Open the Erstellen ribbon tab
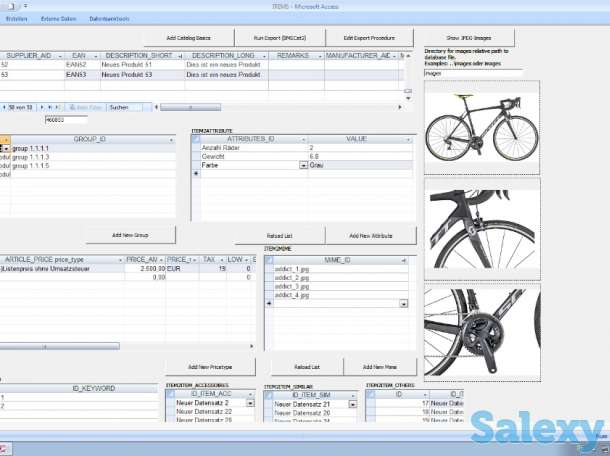610x456 pixels. (x=16, y=19)
